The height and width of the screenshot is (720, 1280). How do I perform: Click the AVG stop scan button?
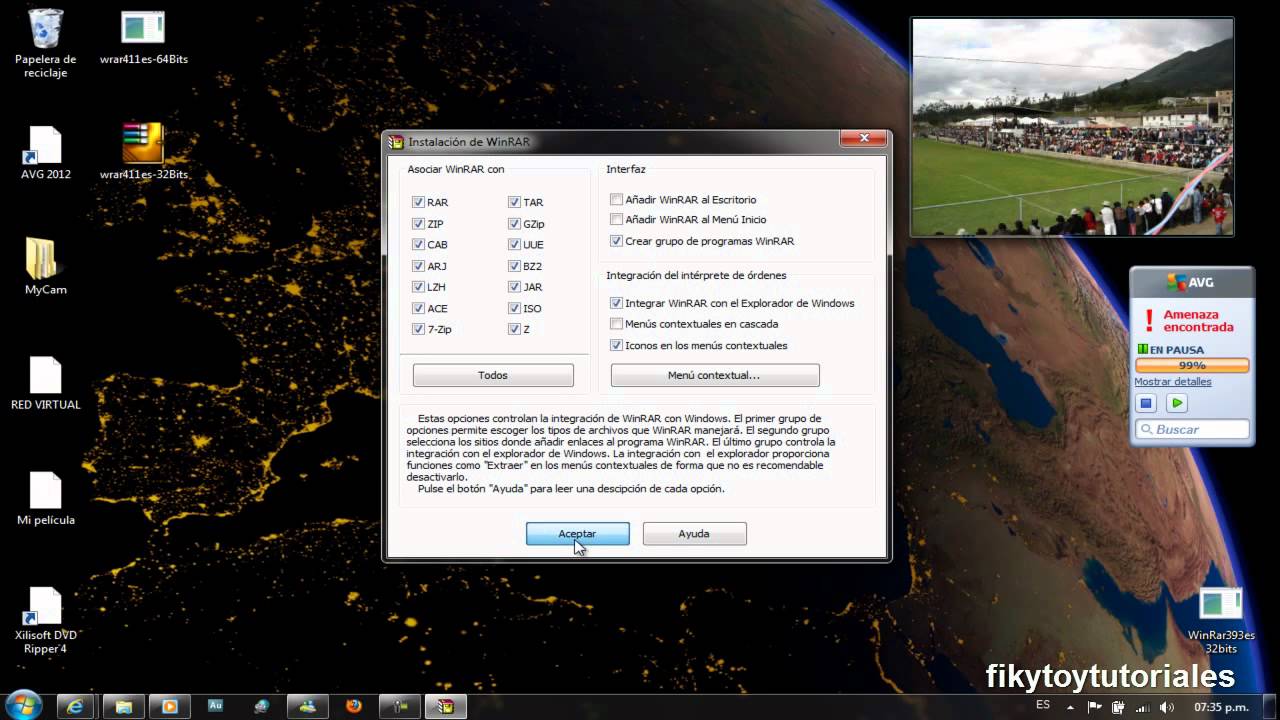tap(1146, 403)
